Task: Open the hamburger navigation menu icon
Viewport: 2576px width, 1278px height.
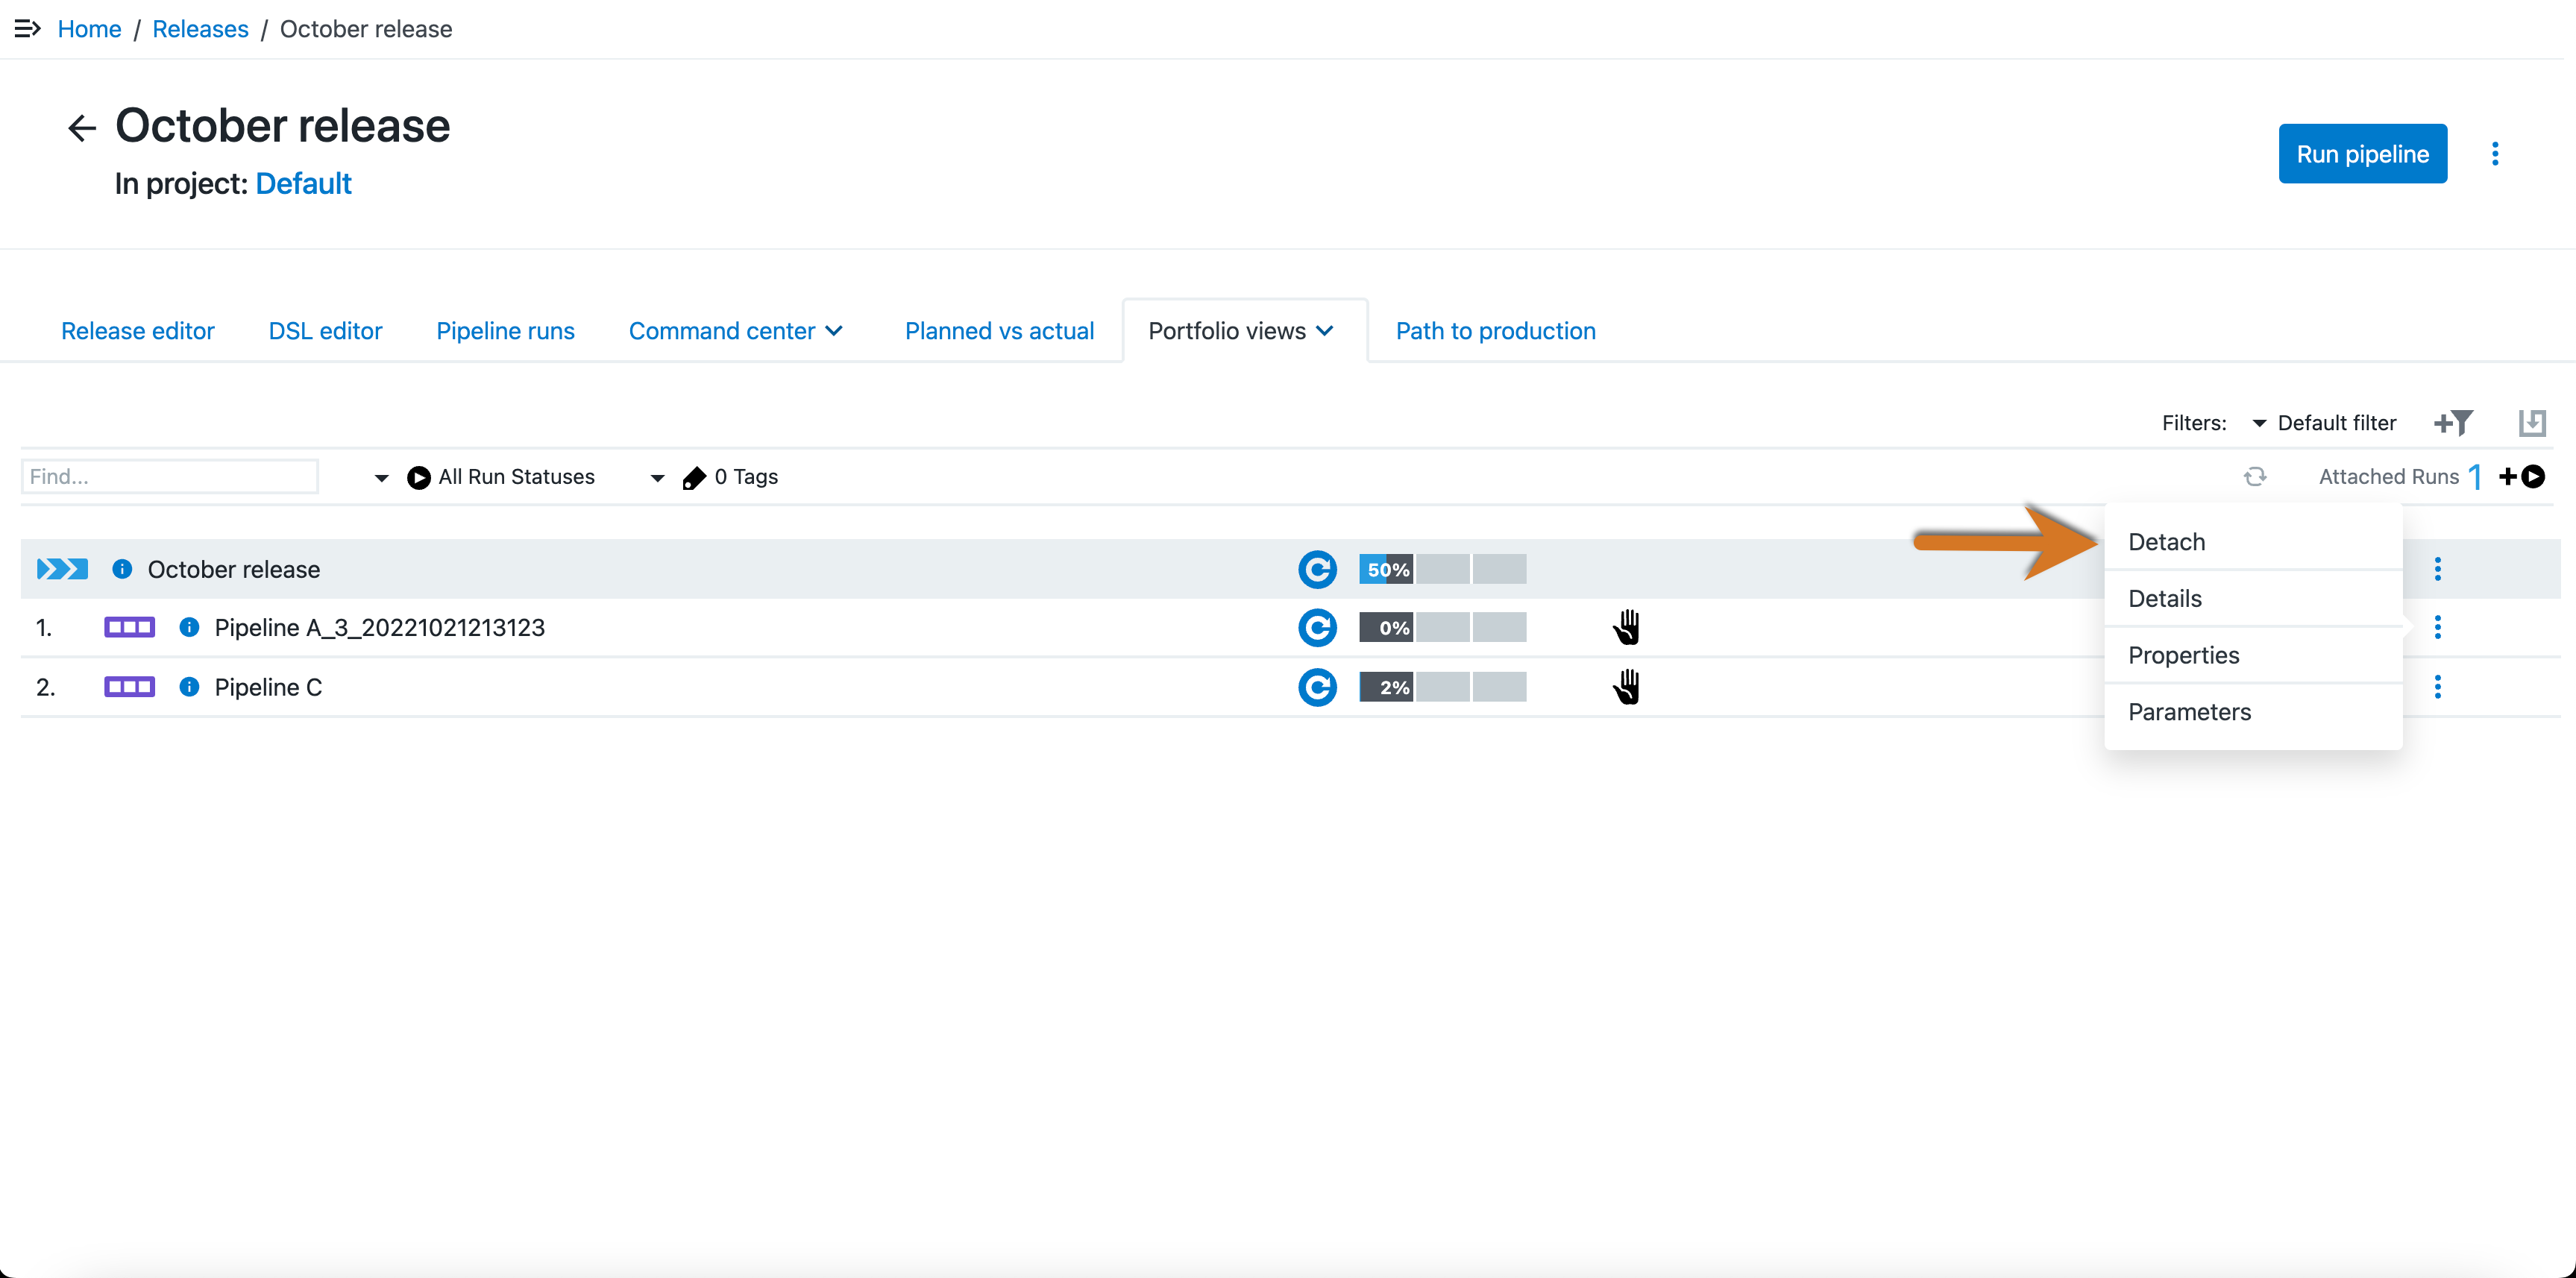Action: point(27,29)
